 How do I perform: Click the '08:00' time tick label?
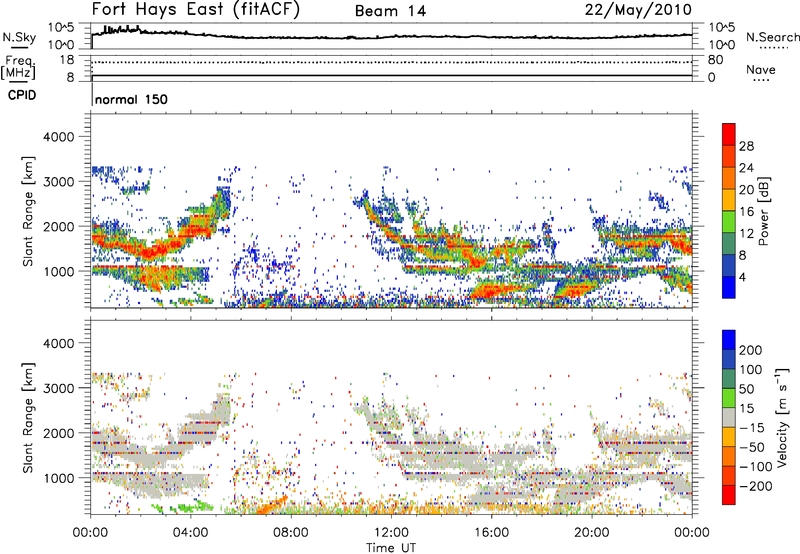tap(291, 533)
